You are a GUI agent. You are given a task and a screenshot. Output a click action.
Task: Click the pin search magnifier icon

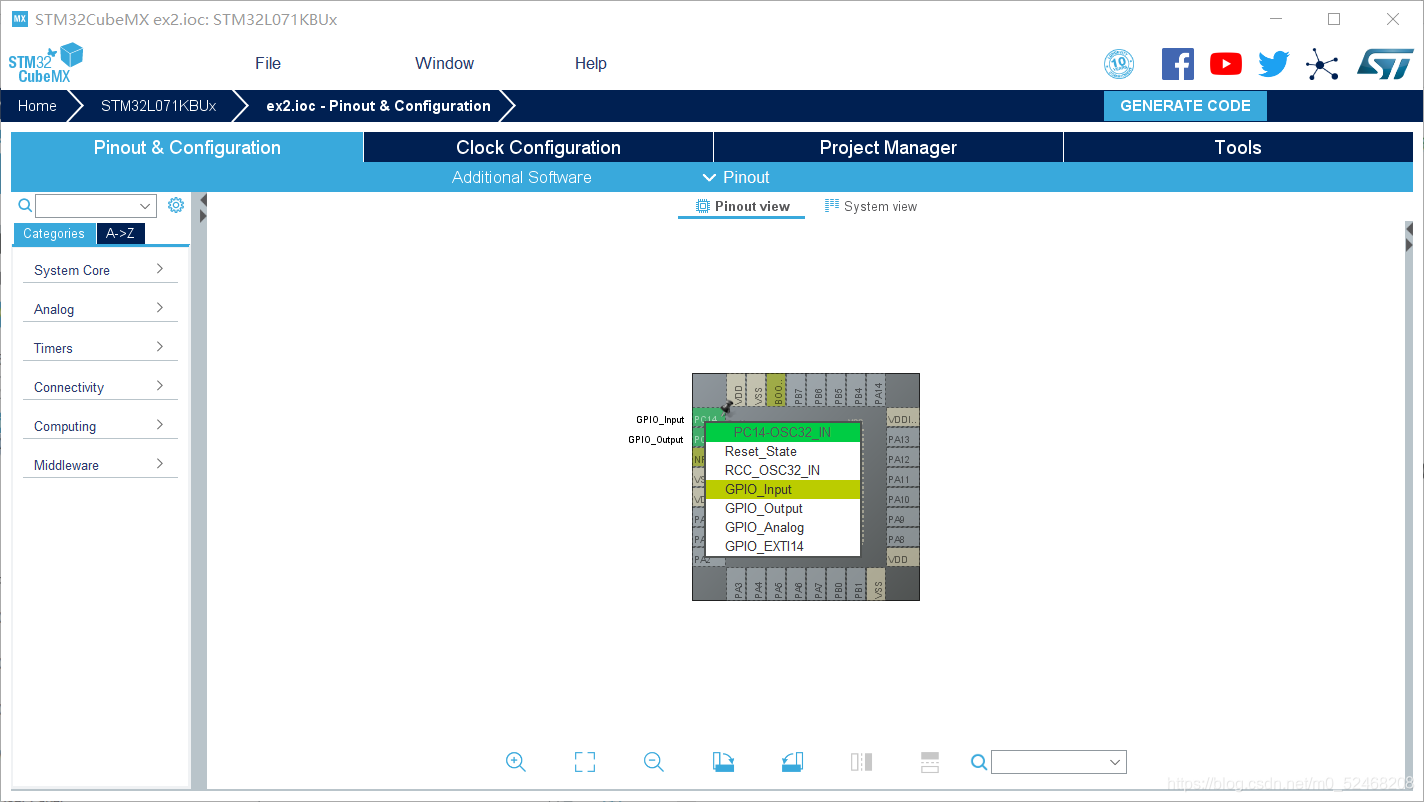tap(979, 763)
